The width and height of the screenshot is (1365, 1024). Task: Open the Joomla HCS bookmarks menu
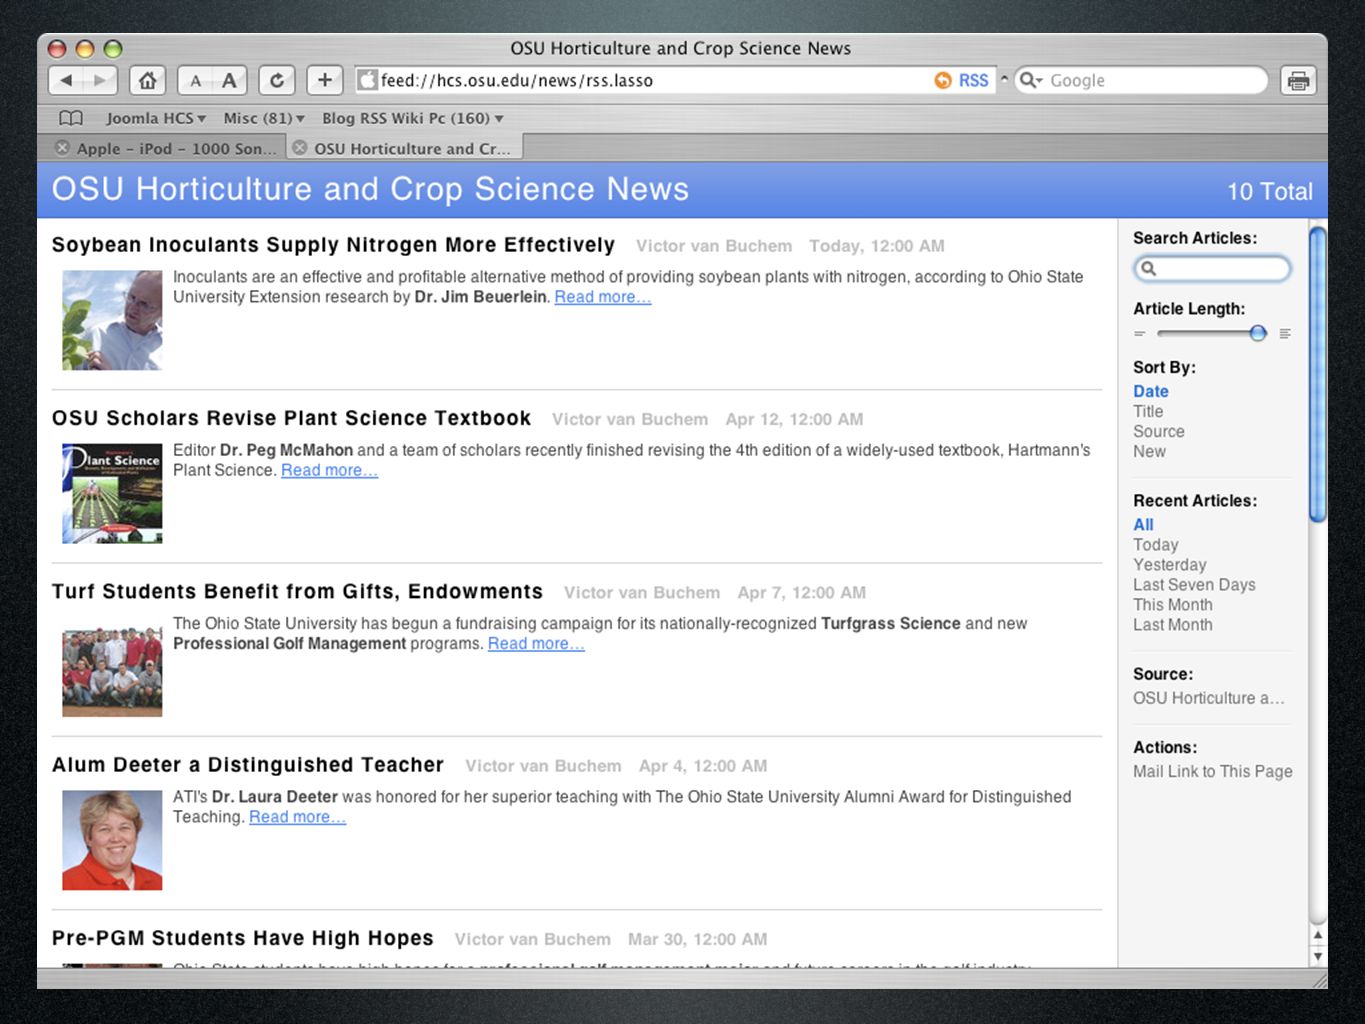(x=156, y=118)
